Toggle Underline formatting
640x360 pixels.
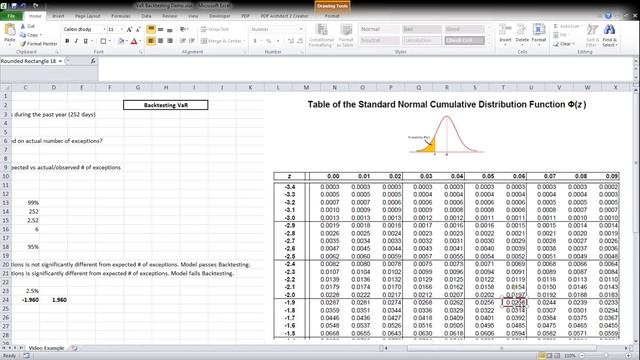[85, 41]
